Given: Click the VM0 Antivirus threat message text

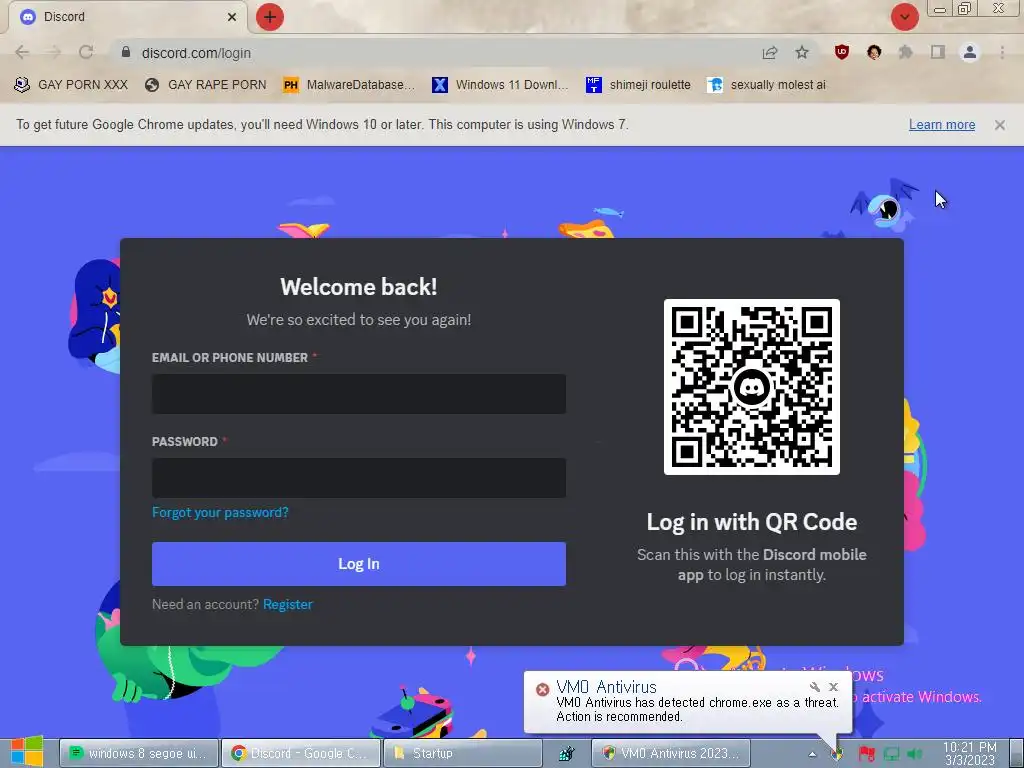Looking at the screenshot, I should pyautogui.click(x=697, y=710).
